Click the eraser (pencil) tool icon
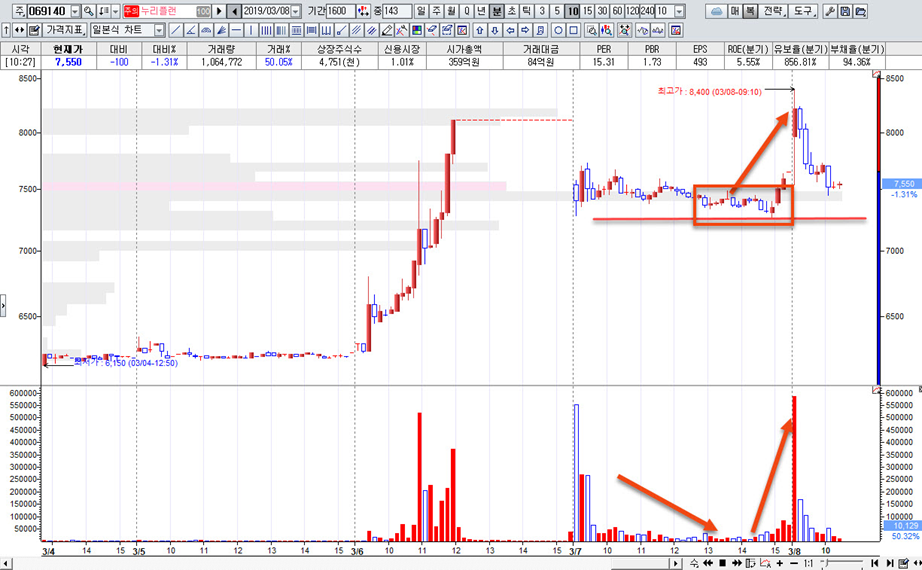Screen dimensions: 922x570 (387, 30)
